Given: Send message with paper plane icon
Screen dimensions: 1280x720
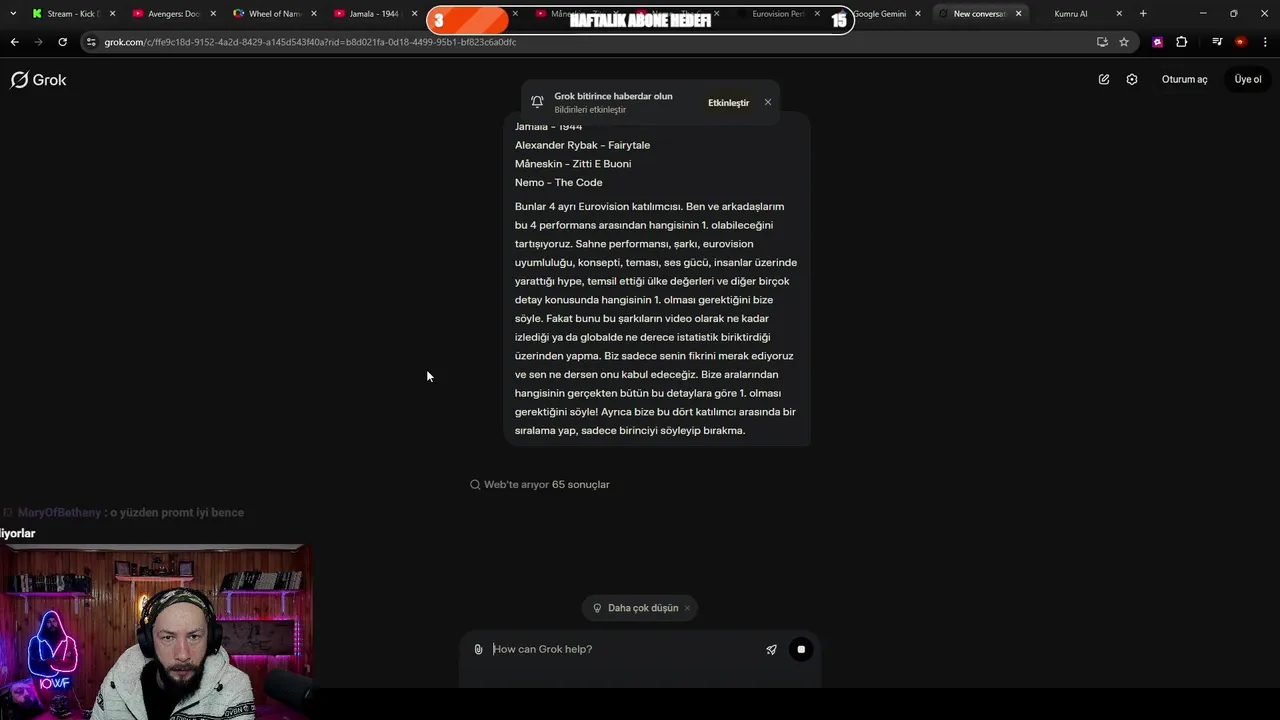Looking at the screenshot, I should point(771,649).
